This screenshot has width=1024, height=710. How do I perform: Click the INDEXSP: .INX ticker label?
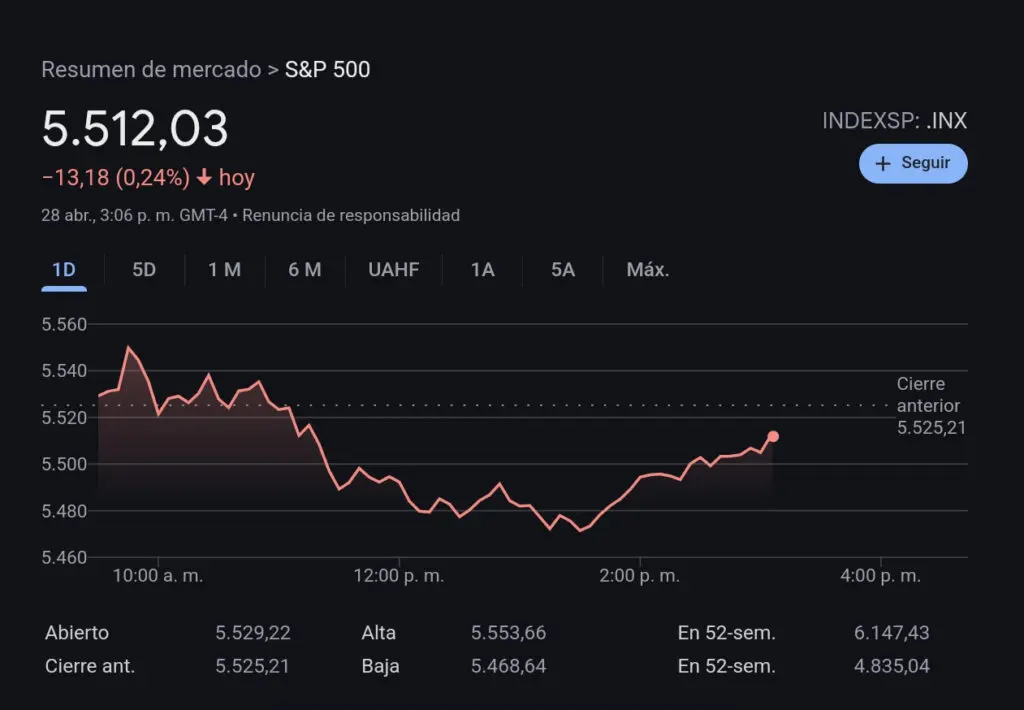click(894, 121)
